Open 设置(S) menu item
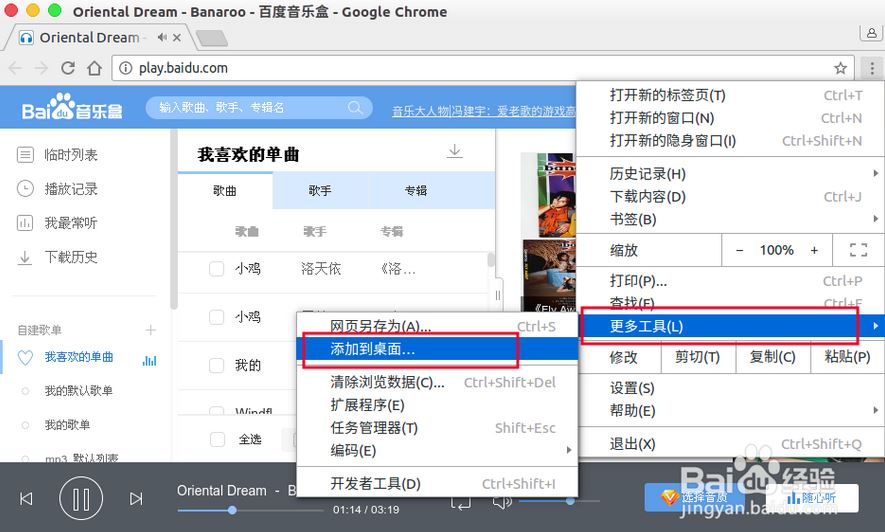The image size is (885, 532). pyautogui.click(x=729, y=388)
